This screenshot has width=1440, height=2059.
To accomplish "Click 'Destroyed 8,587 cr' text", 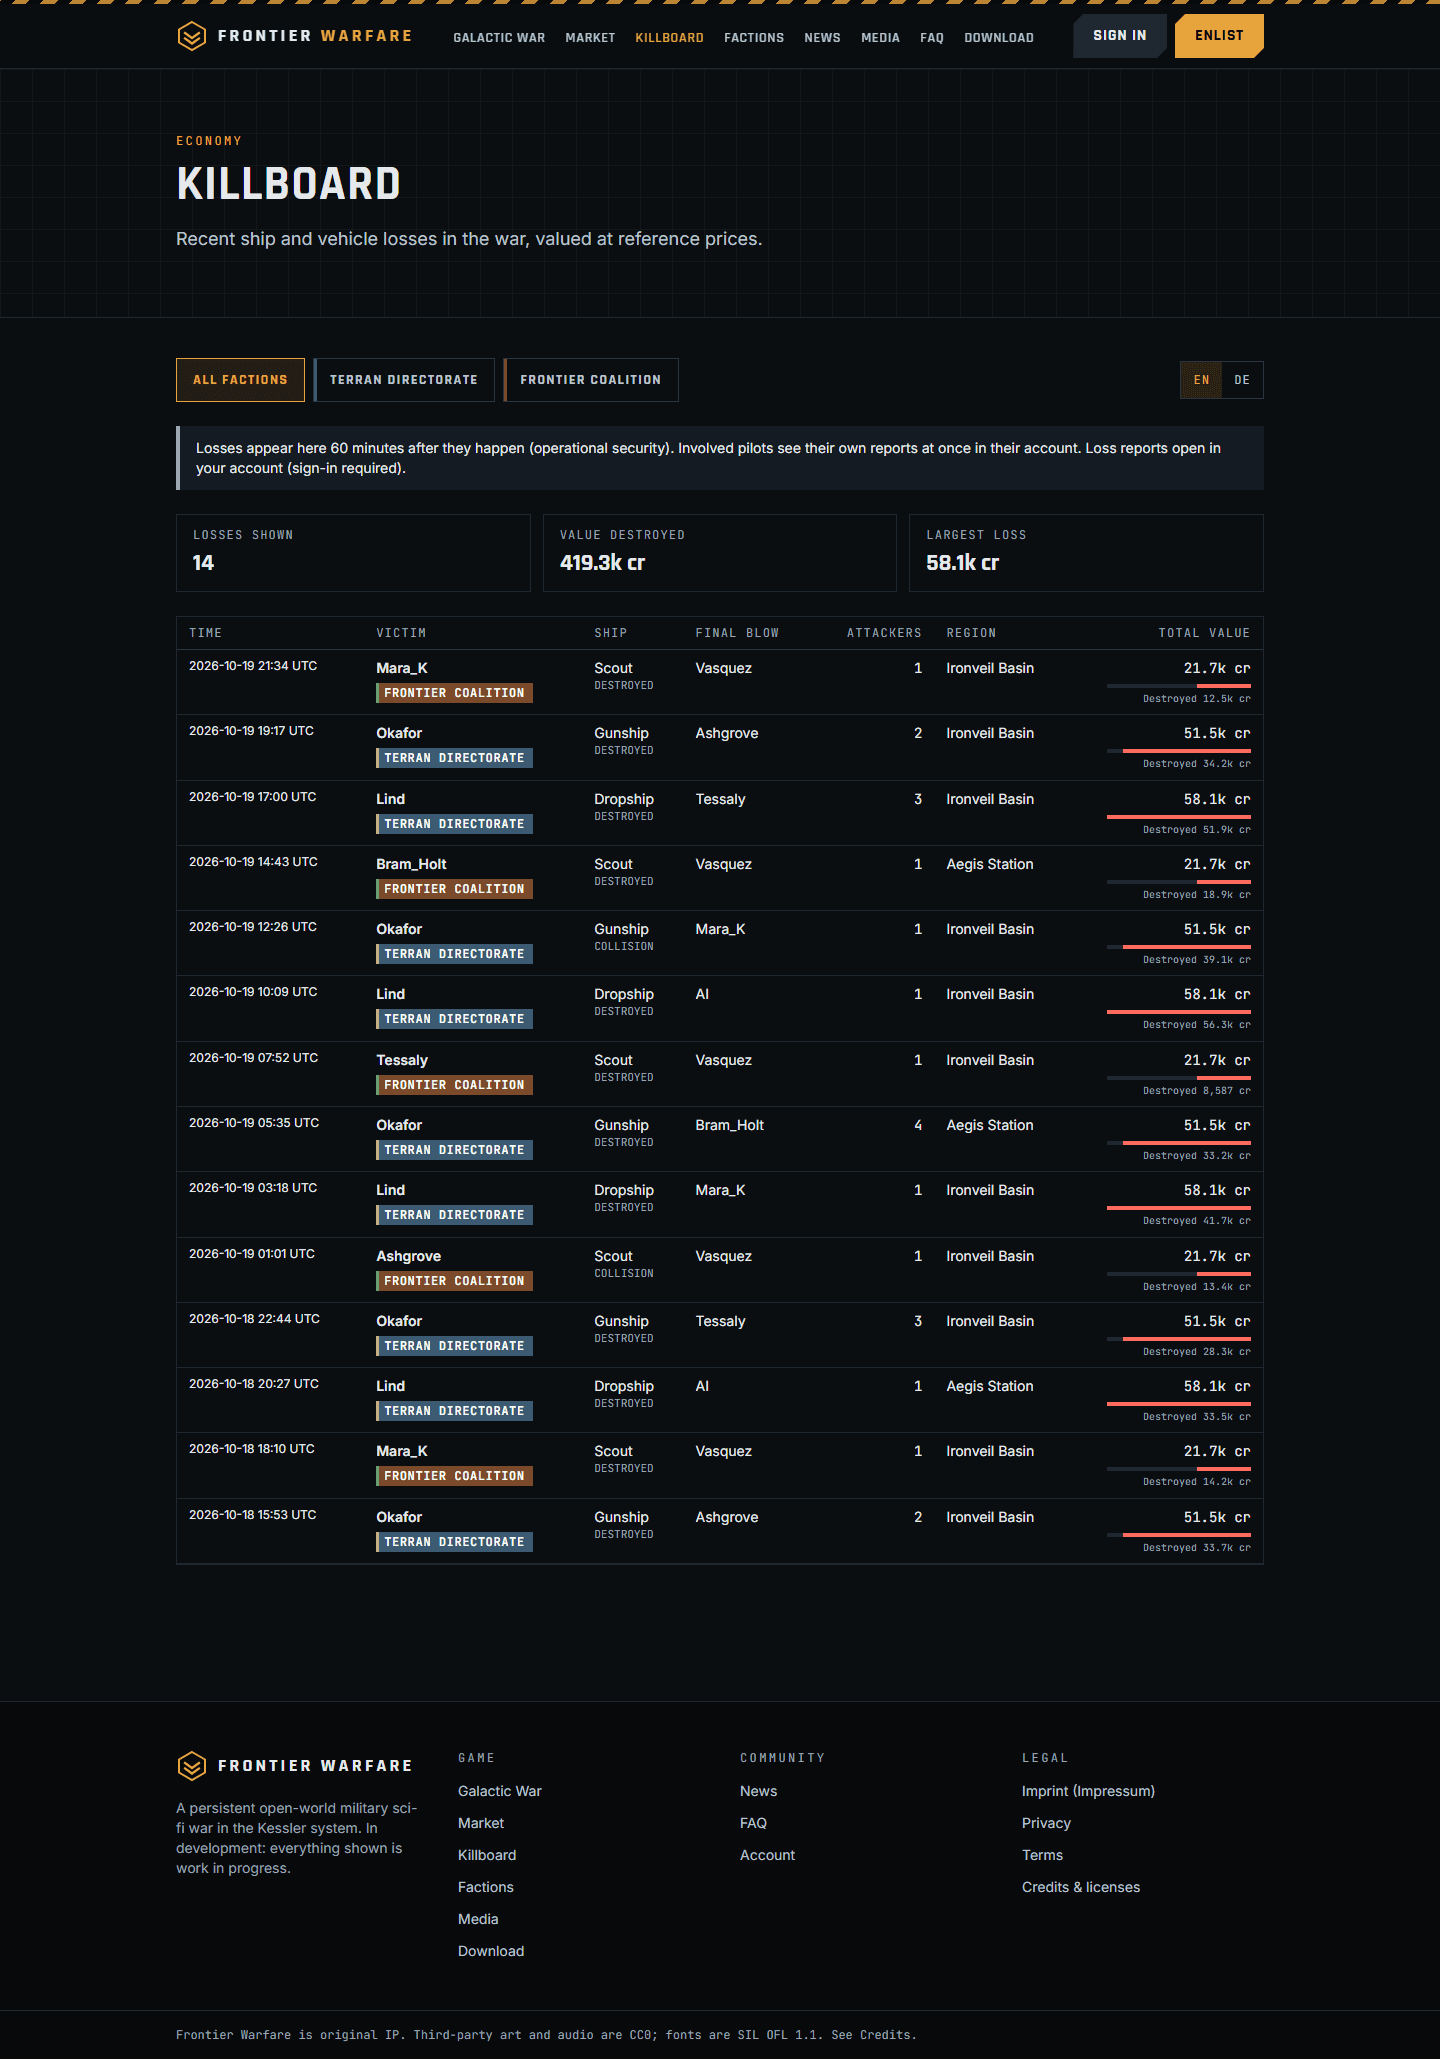I will coord(1197,1091).
